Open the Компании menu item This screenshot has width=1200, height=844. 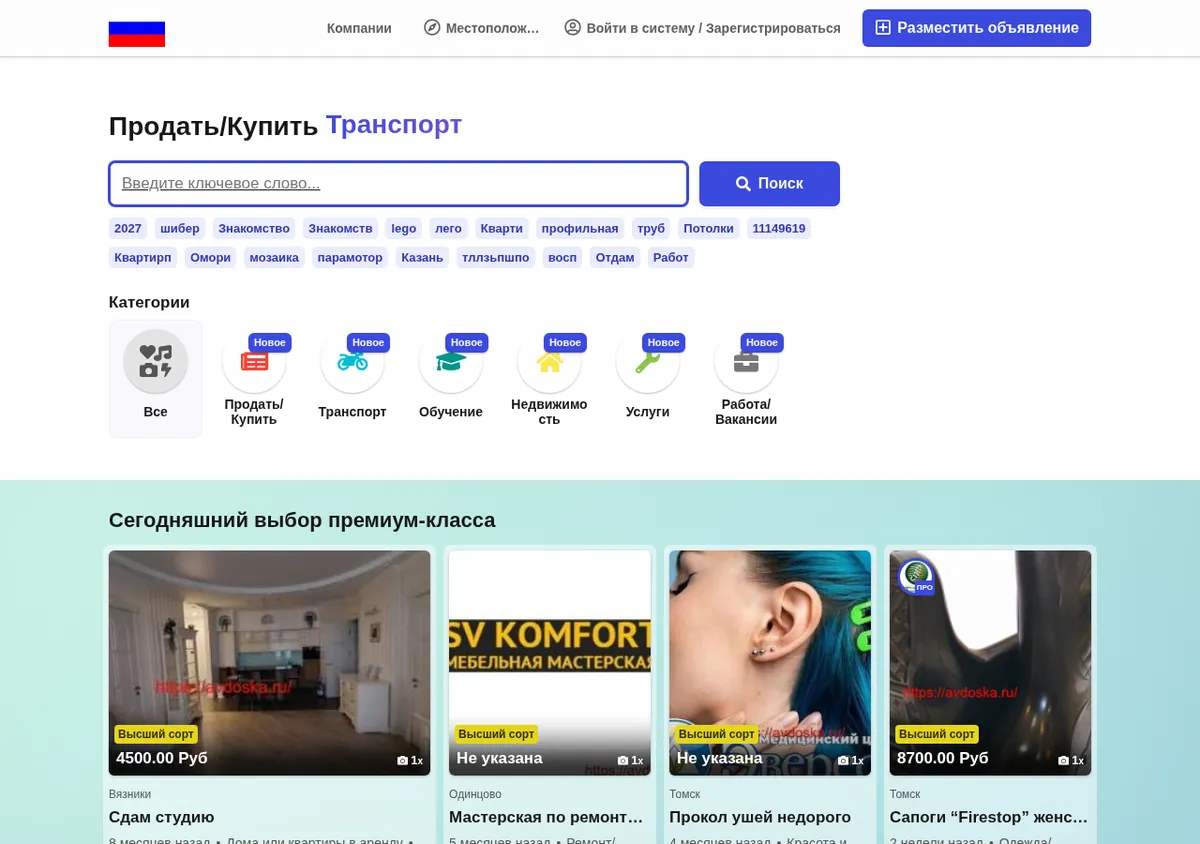pos(359,28)
